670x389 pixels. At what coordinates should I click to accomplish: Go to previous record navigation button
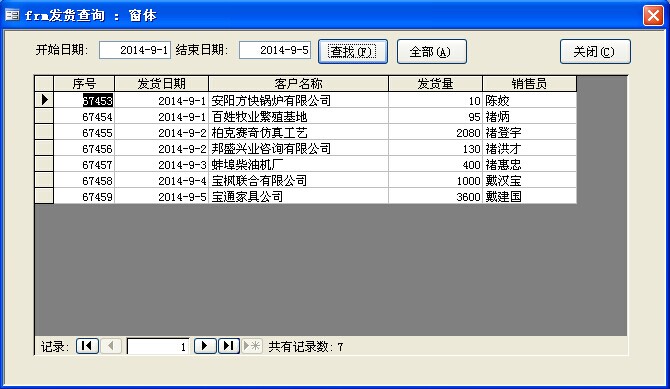click(x=111, y=346)
